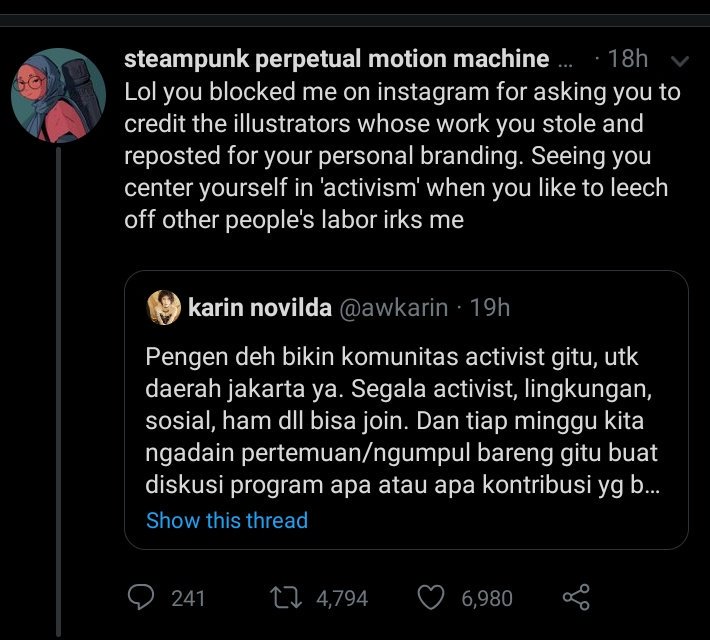Click the 4,794 retweets count
Image resolution: width=710 pixels, height=640 pixels.
[342, 598]
